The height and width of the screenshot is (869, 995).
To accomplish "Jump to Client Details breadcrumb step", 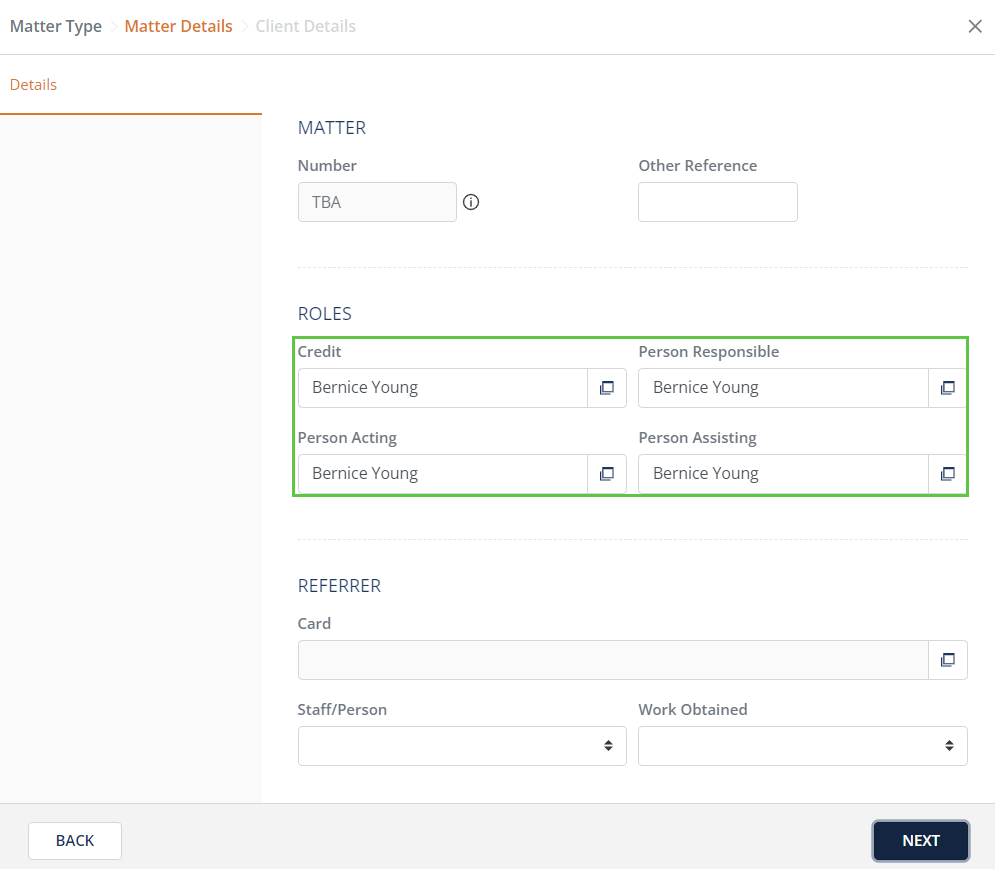I will point(305,27).
